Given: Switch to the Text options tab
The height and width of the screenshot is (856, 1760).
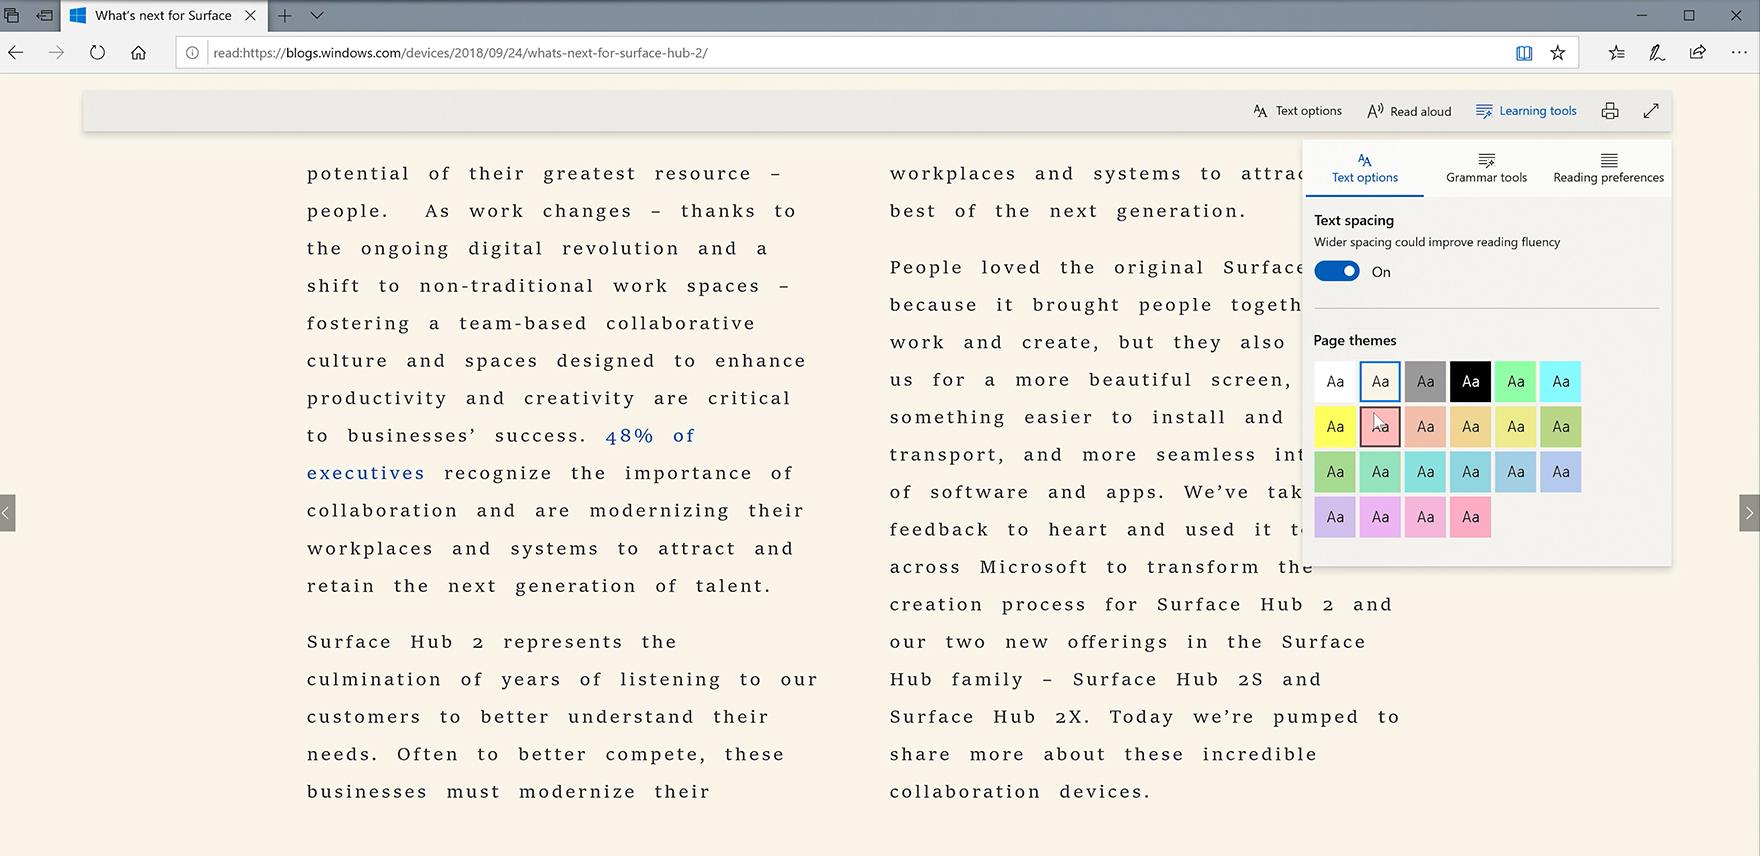Looking at the screenshot, I should click(1364, 169).
